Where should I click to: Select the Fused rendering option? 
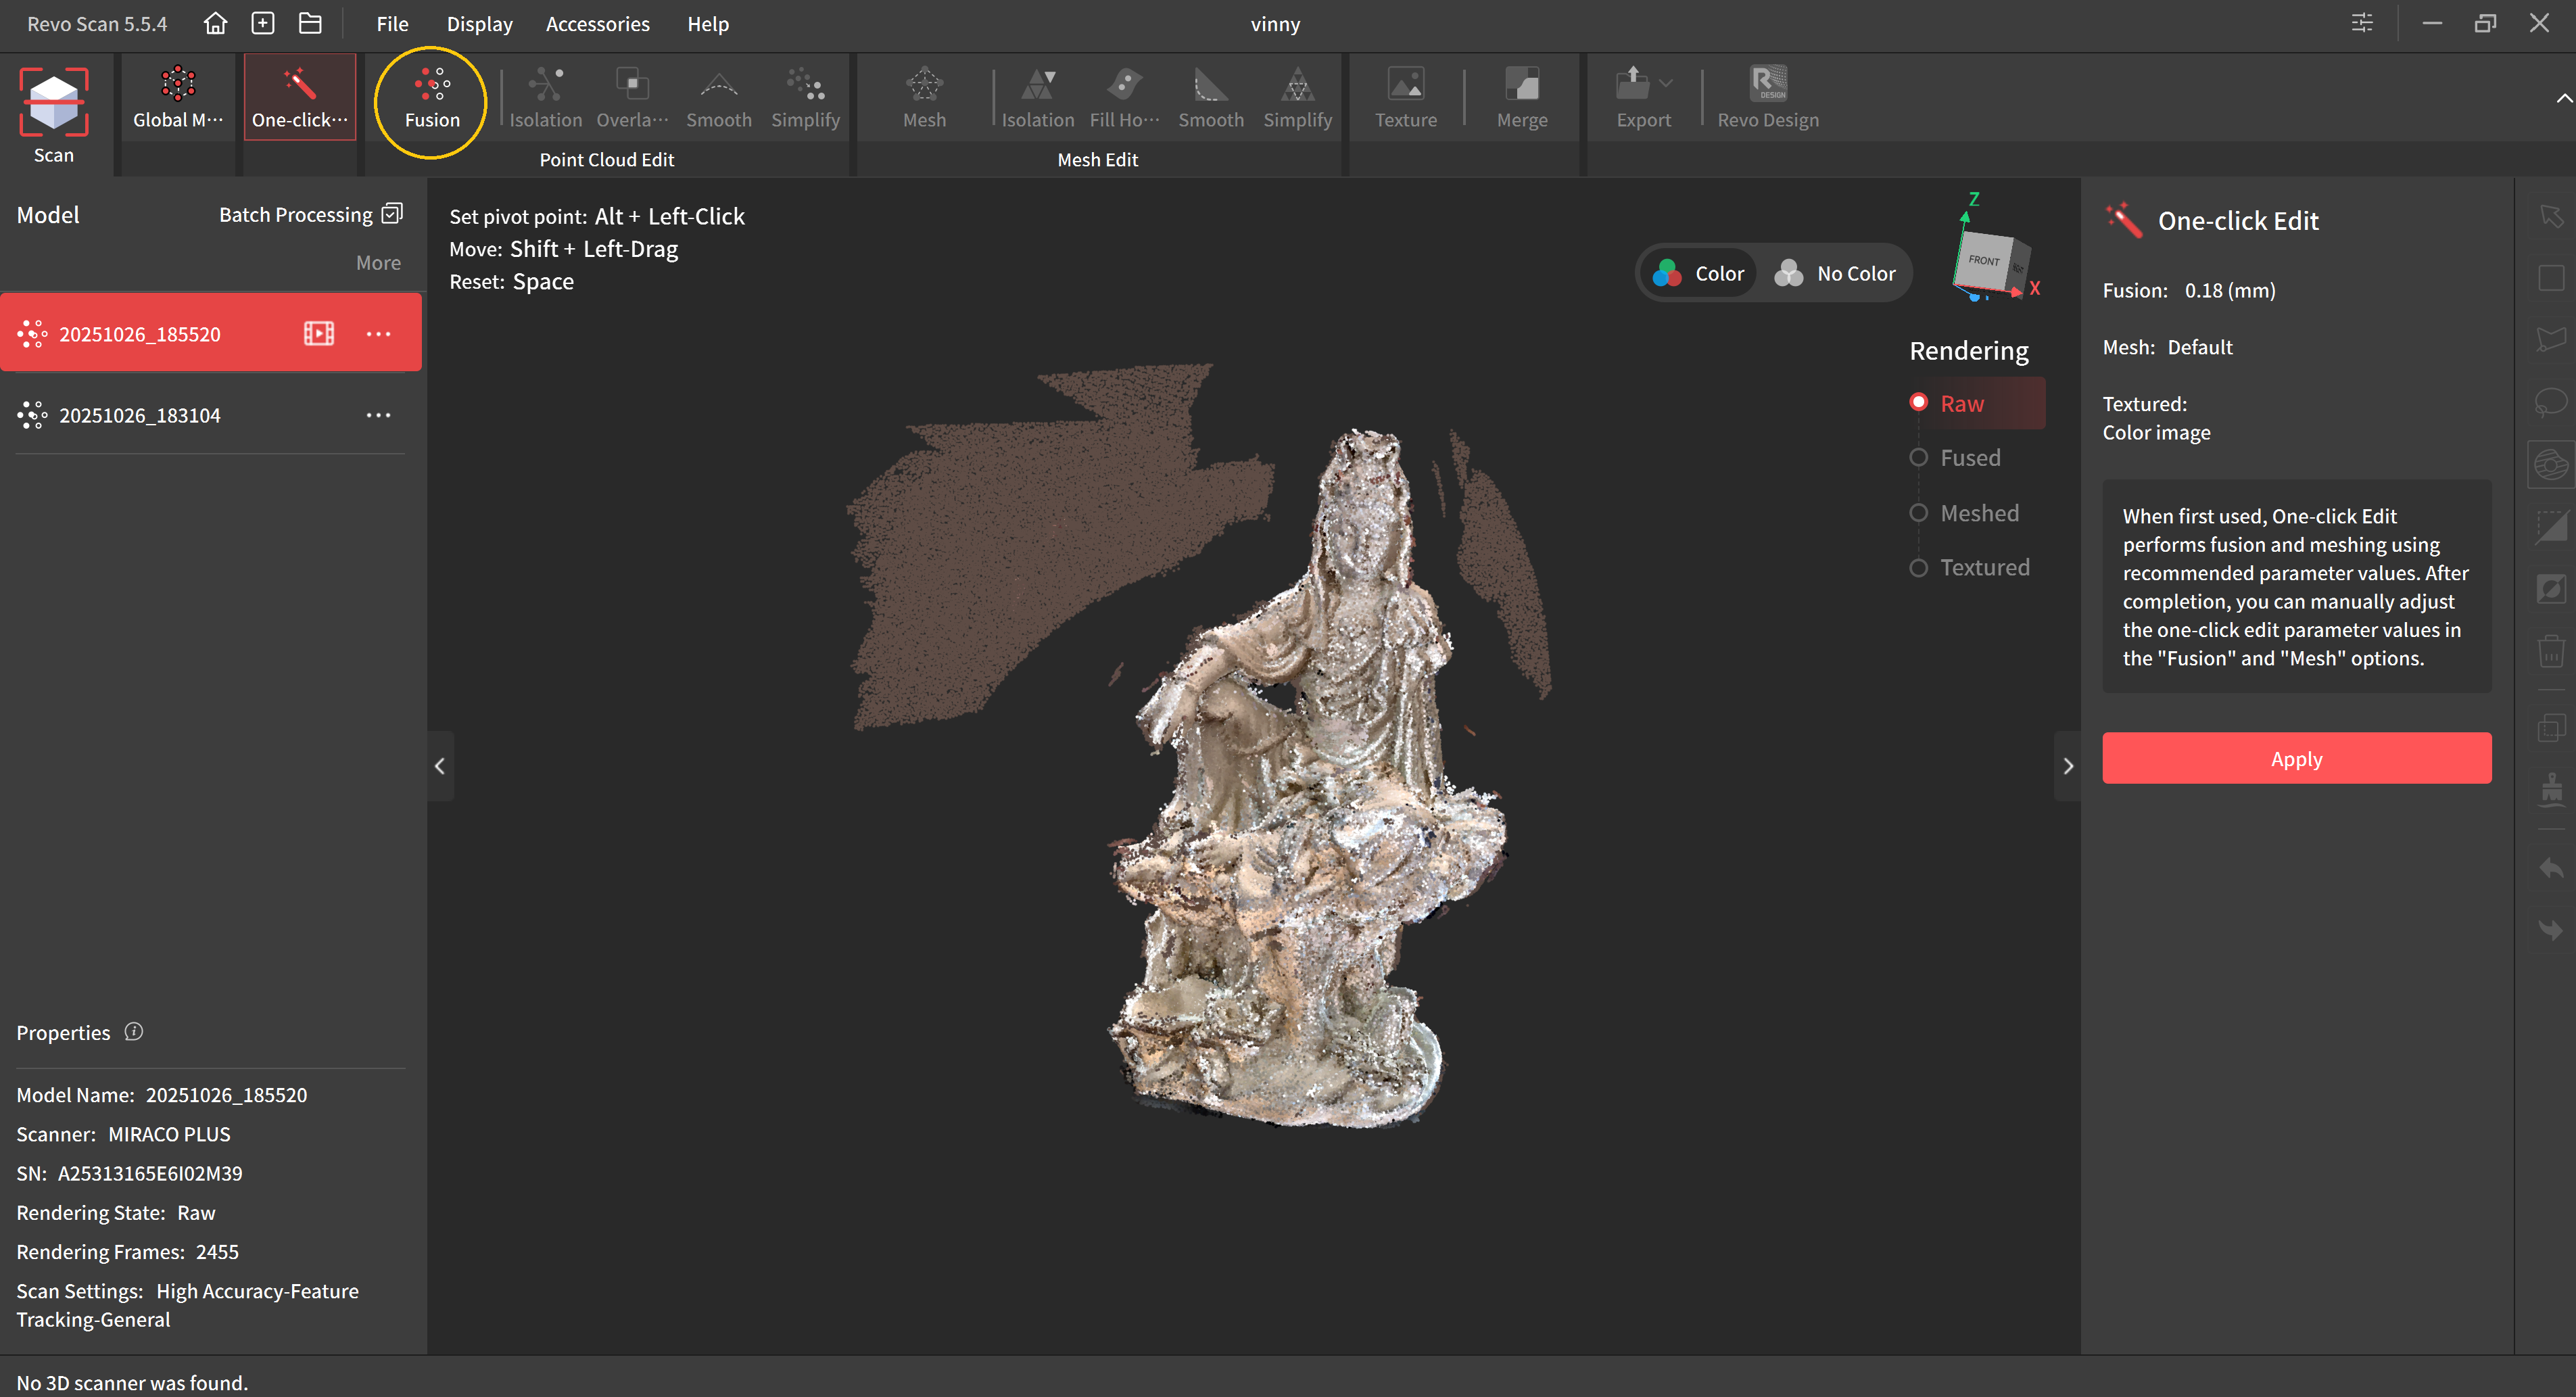point(1969,458)
